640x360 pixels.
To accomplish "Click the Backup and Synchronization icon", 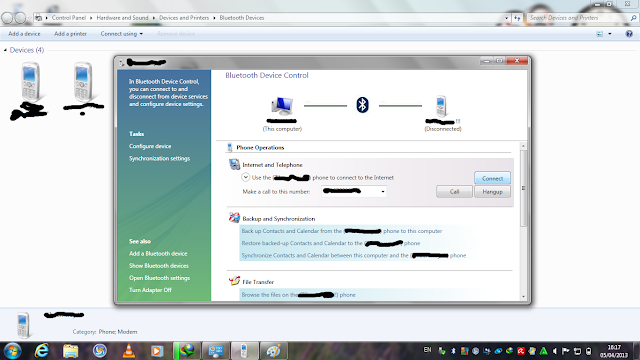I will coord(234,218).
